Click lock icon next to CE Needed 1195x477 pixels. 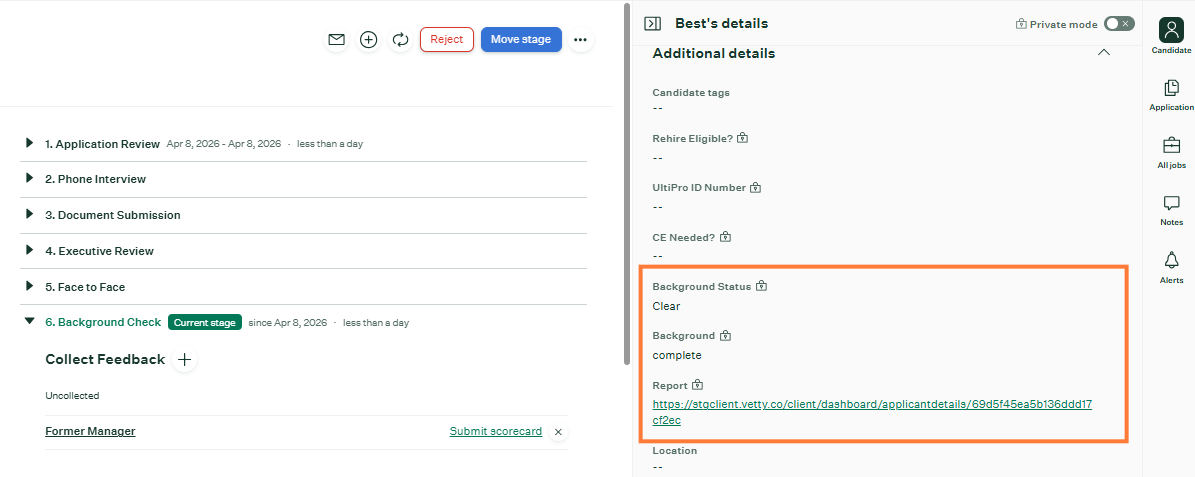(726, 237)
